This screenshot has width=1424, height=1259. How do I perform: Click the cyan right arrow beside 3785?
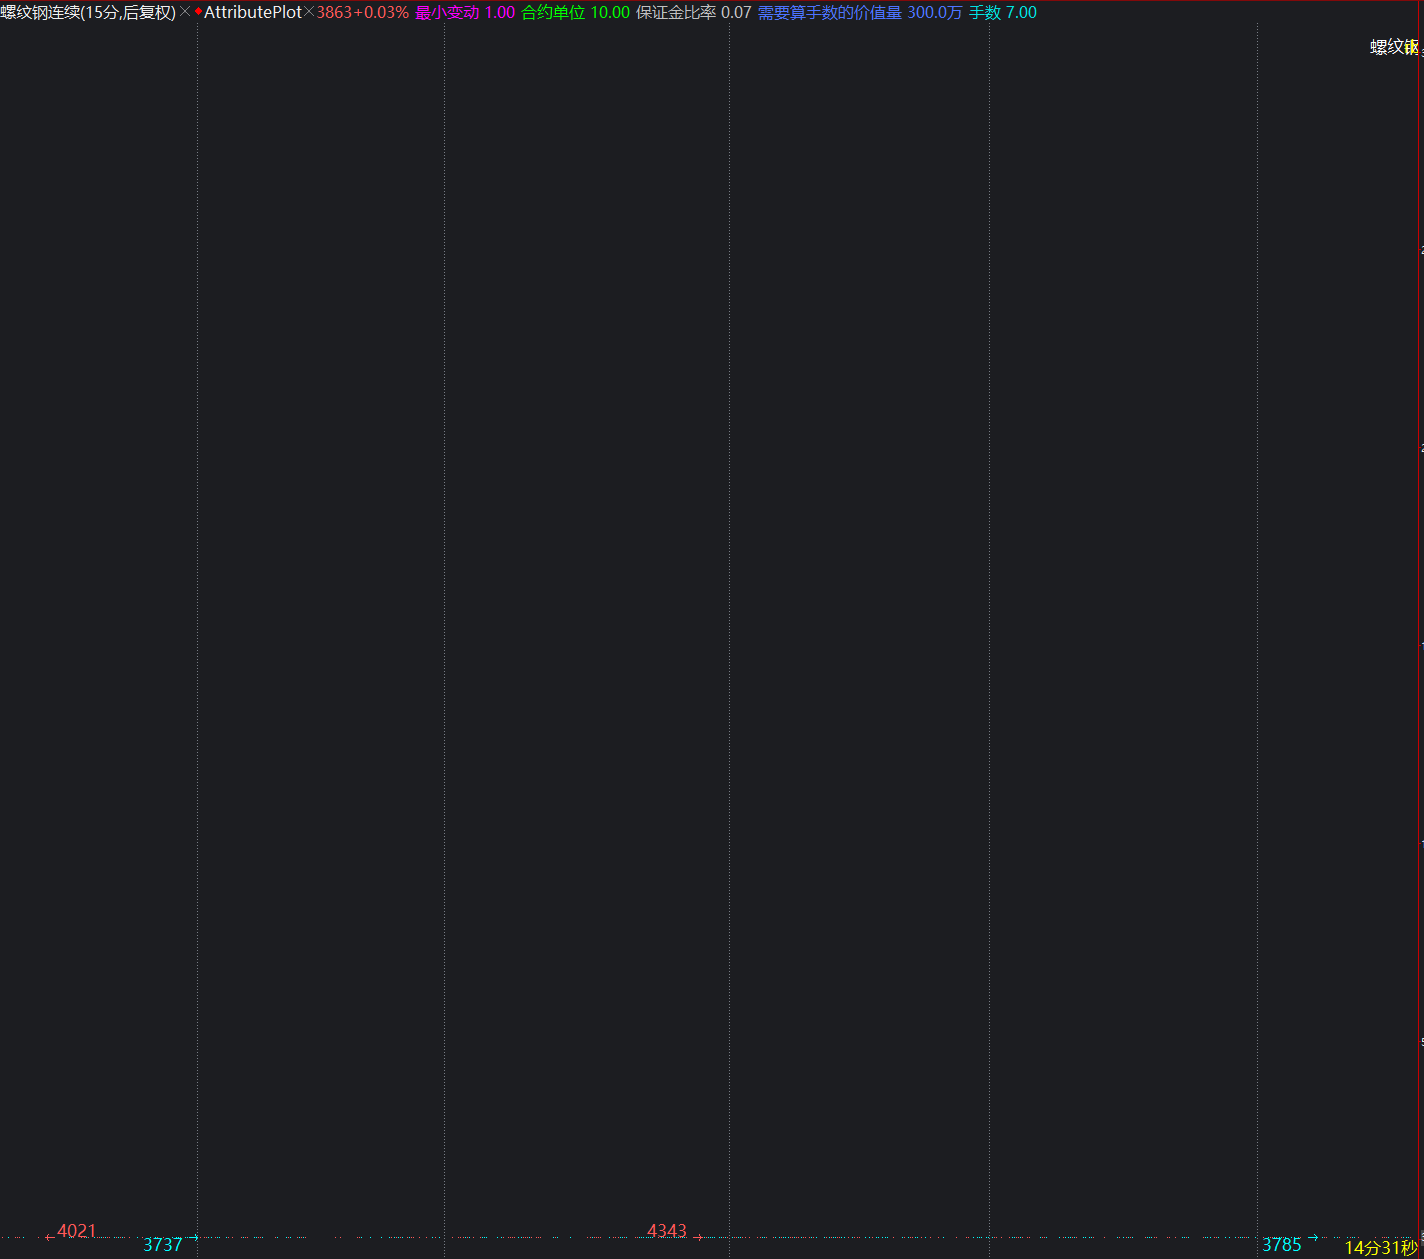coord(1313,1238)
